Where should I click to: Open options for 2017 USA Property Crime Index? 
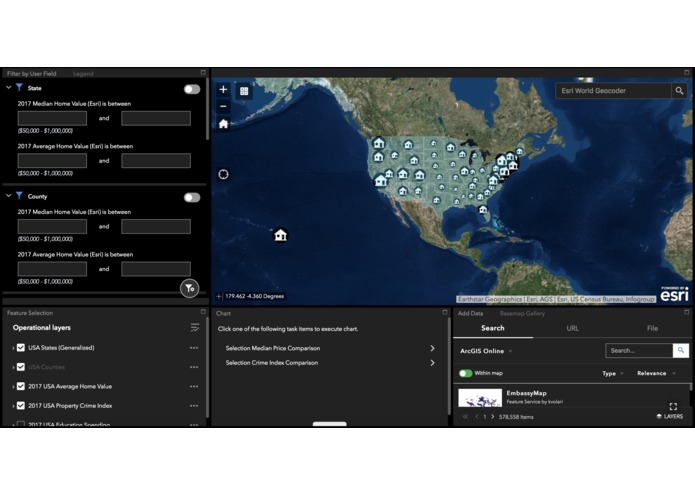click(194, 406)
